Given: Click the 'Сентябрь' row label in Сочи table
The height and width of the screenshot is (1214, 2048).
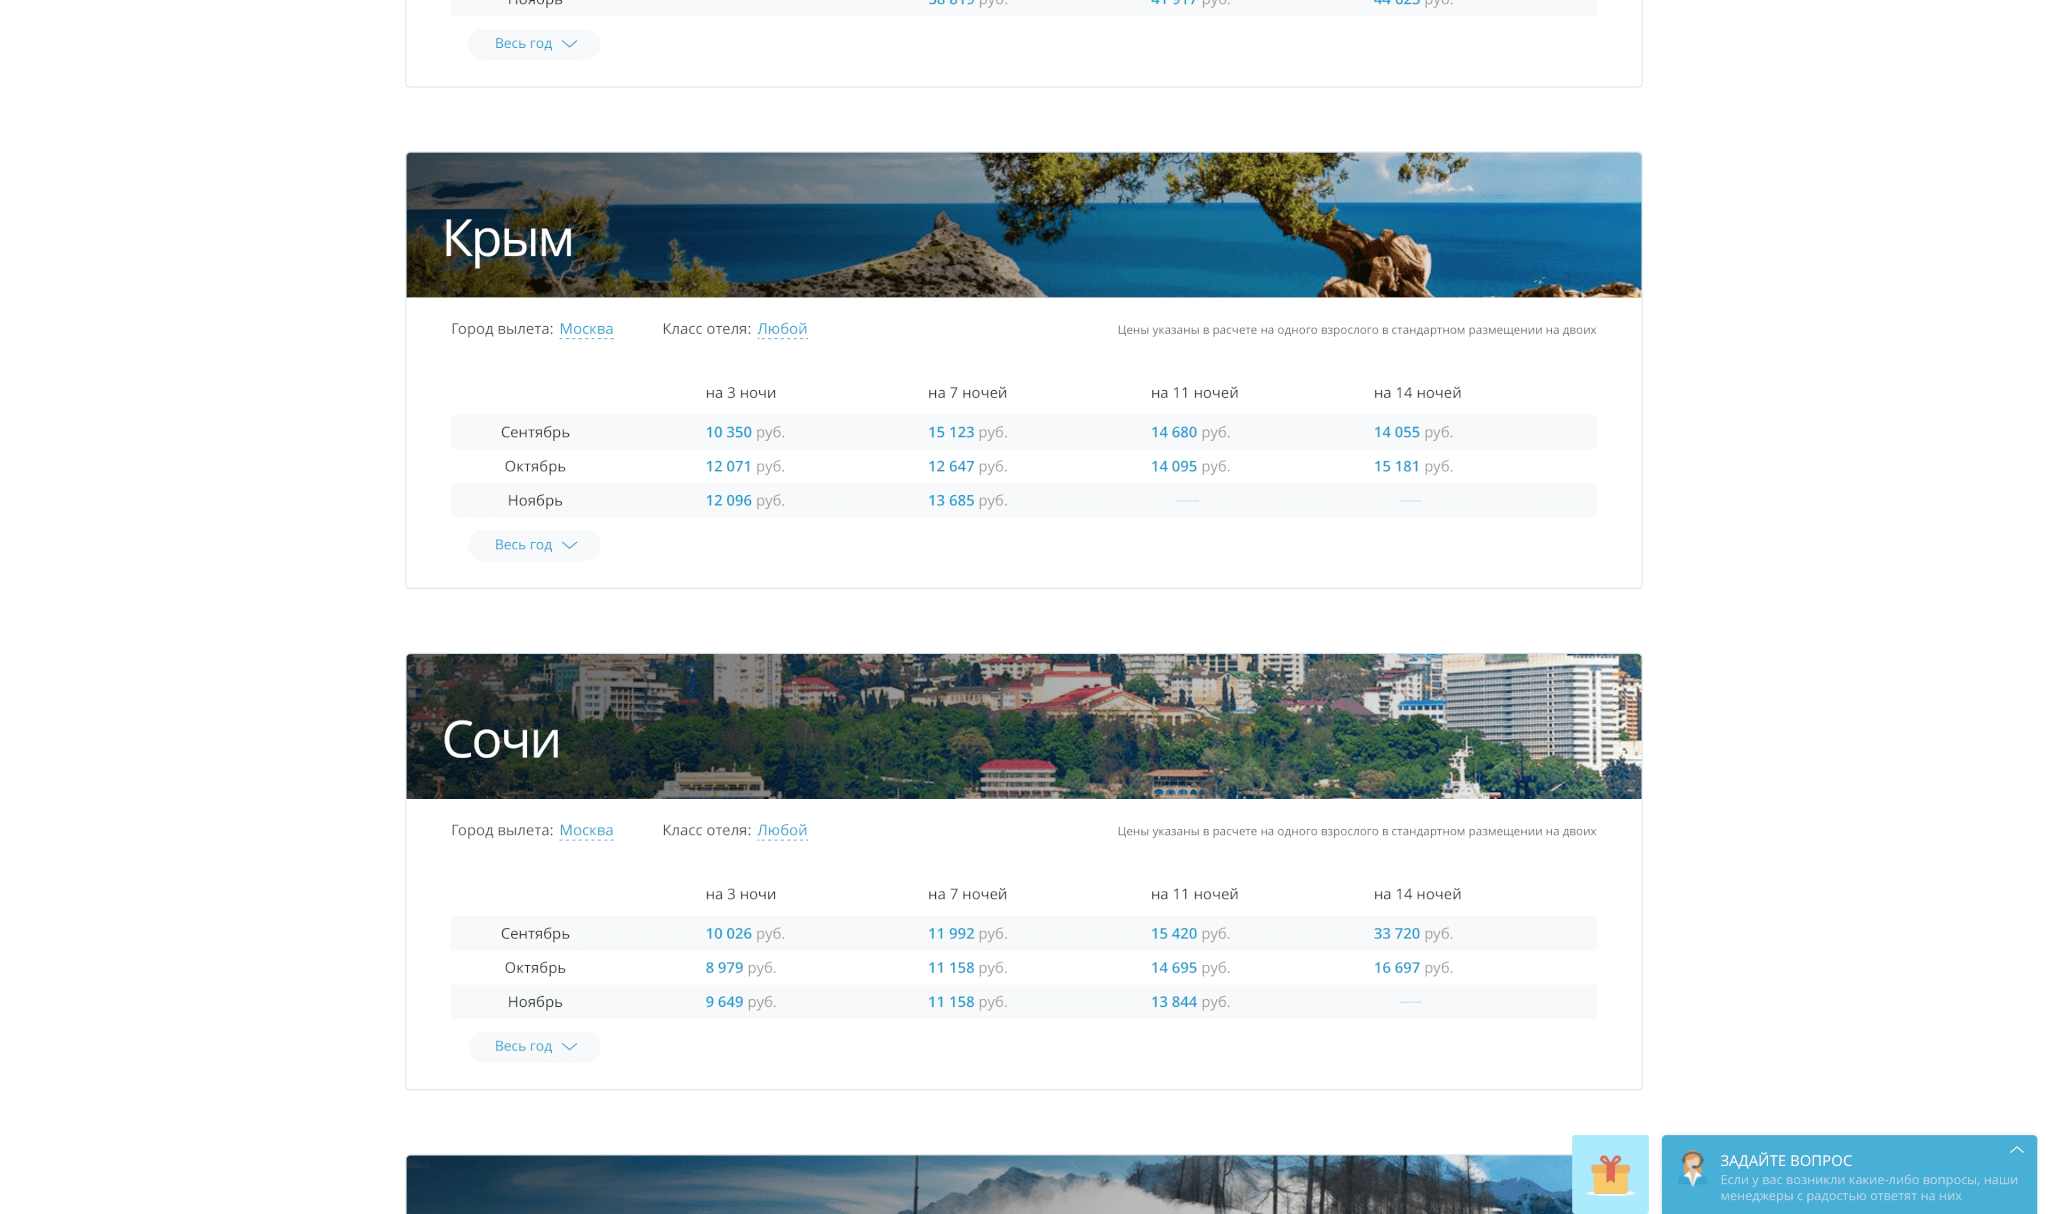Looking at the screenshot, I should [535, 933].
